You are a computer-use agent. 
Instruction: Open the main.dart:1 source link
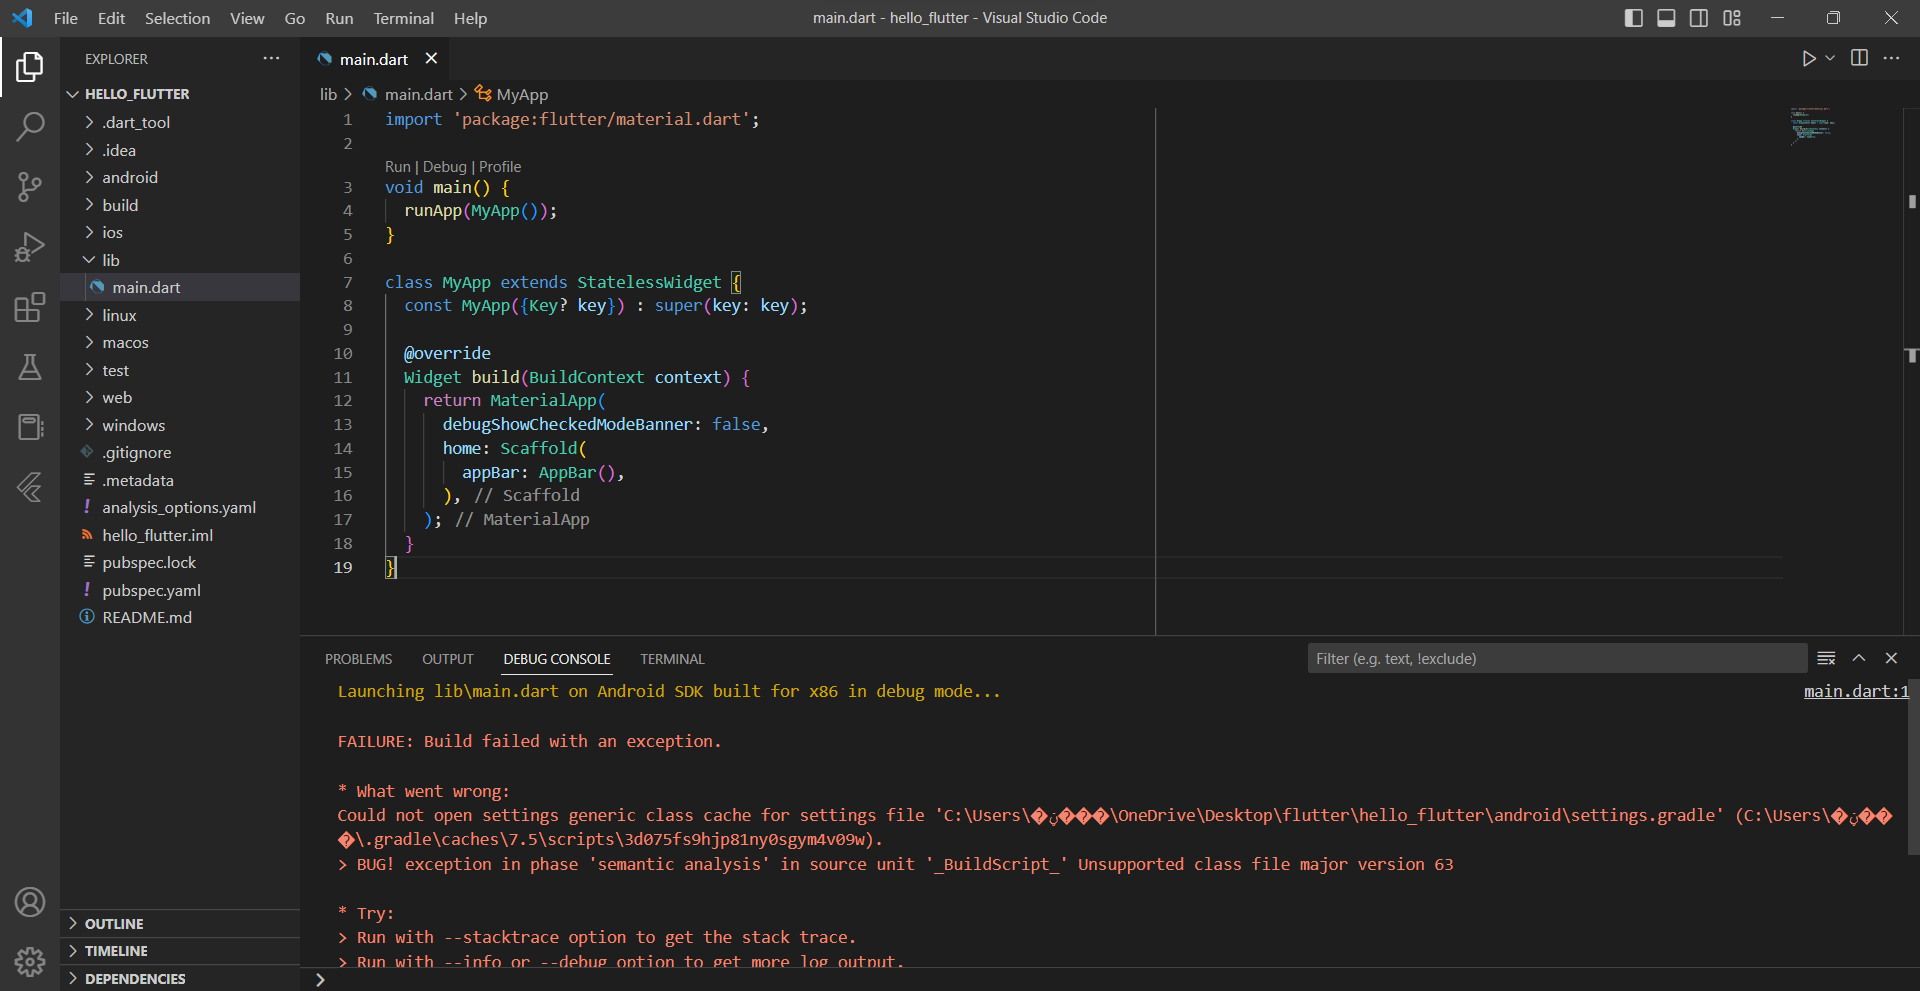tap(1856, 691)
